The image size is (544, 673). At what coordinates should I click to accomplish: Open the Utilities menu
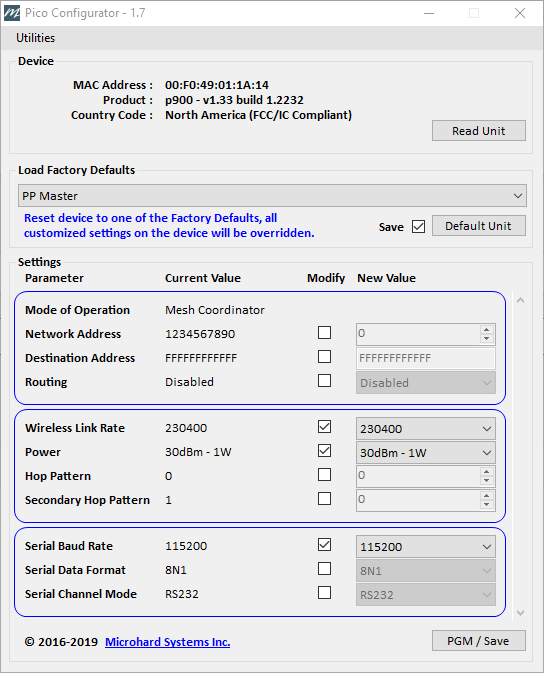tap(36, 38)
